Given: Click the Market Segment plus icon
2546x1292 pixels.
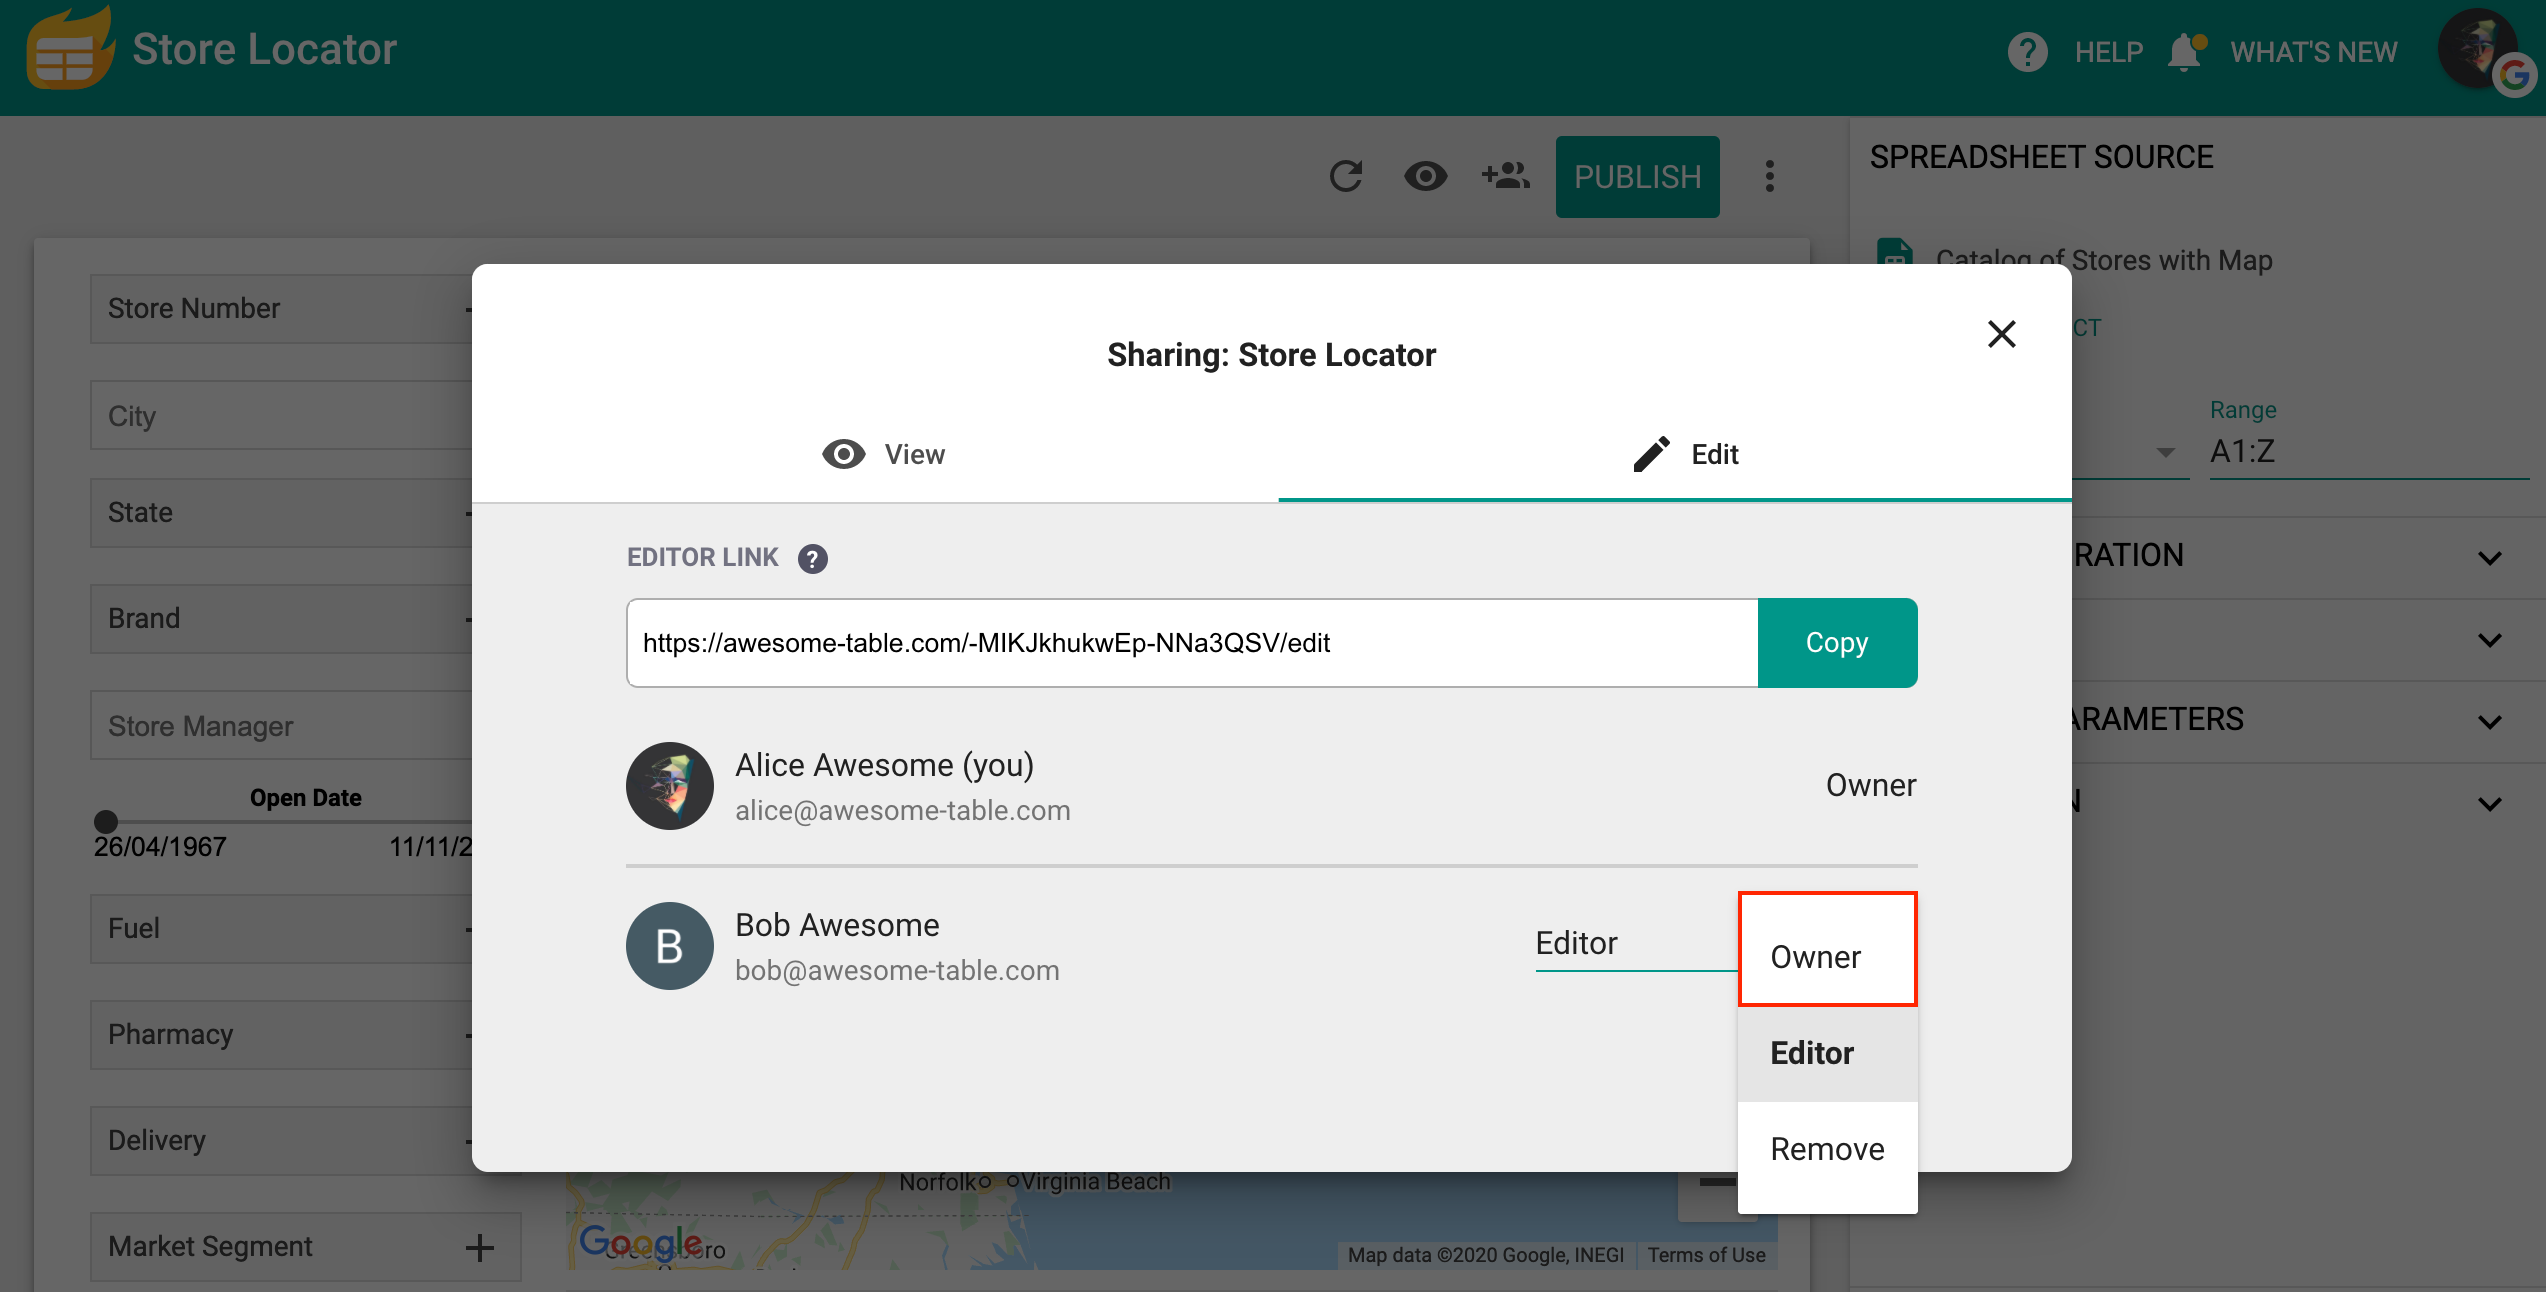Looking at the screenshot, I should 480,1247.
